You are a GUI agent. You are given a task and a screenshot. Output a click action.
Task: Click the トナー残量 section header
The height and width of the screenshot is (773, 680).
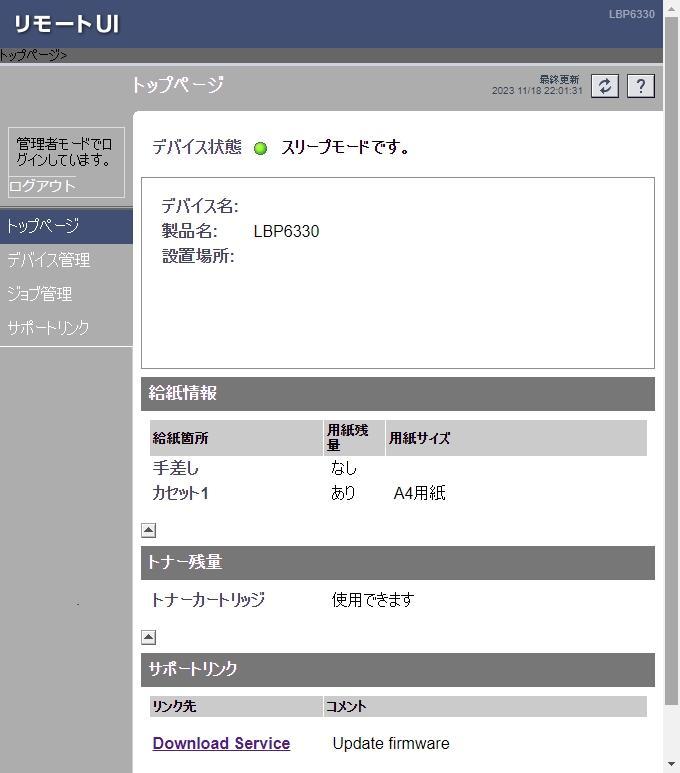point(397,562)
